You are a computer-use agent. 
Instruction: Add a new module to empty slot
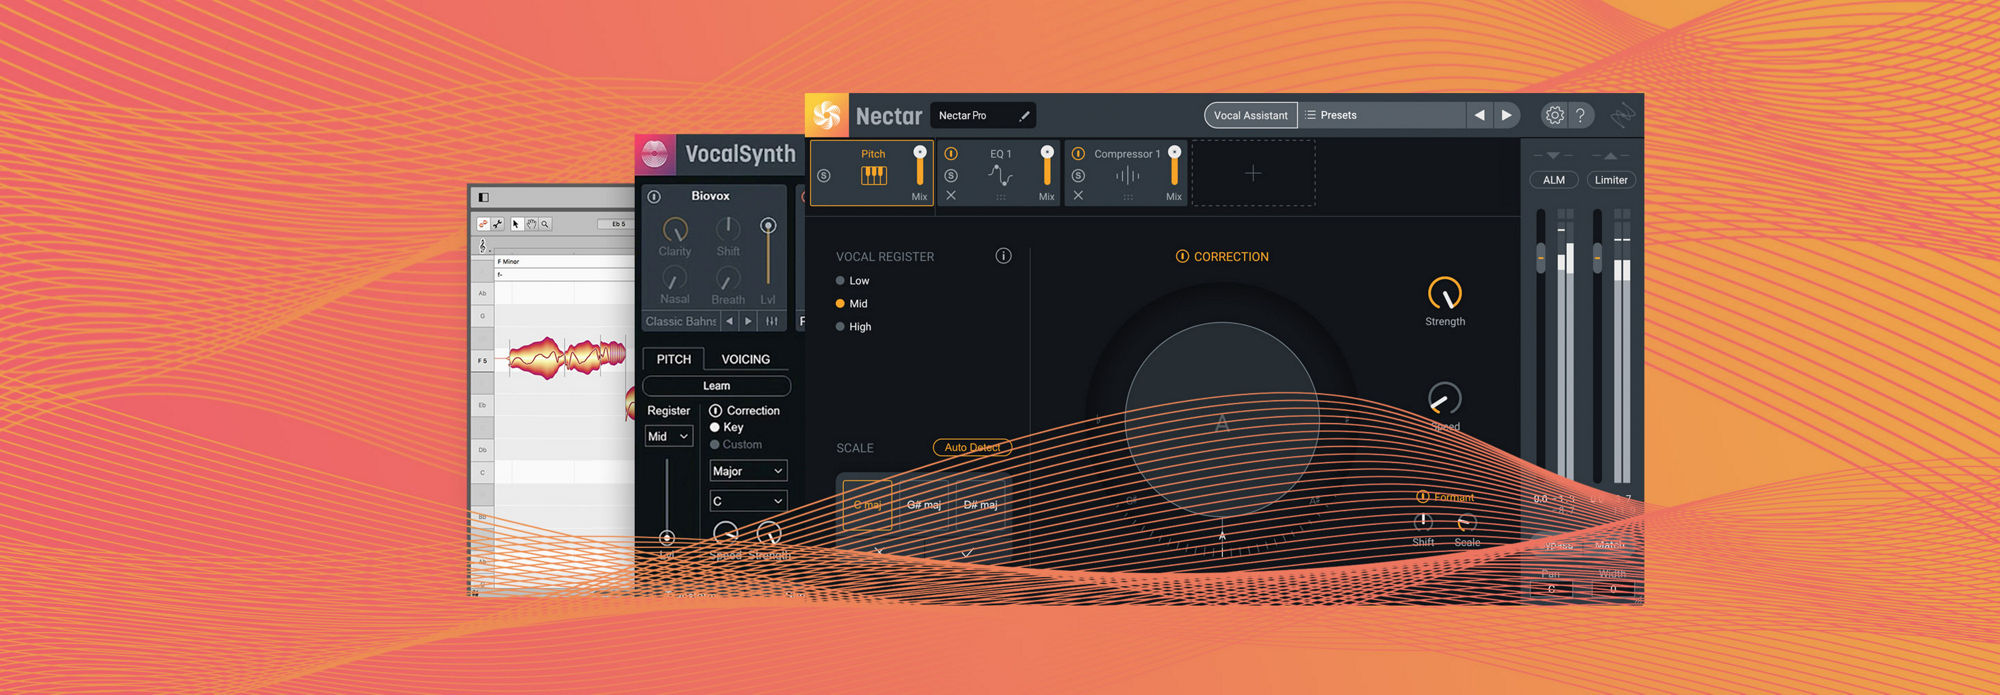(1252, 173)
